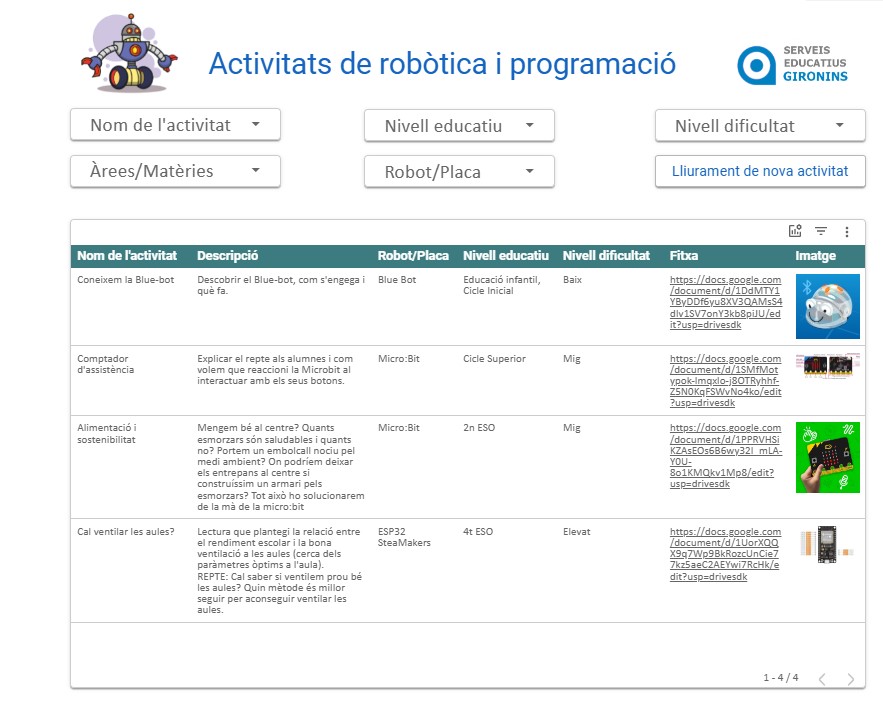Viewport: 883px width, 703px height.
Task: Click the green Micro:bit thumbnail image
Action: (827, 457)
